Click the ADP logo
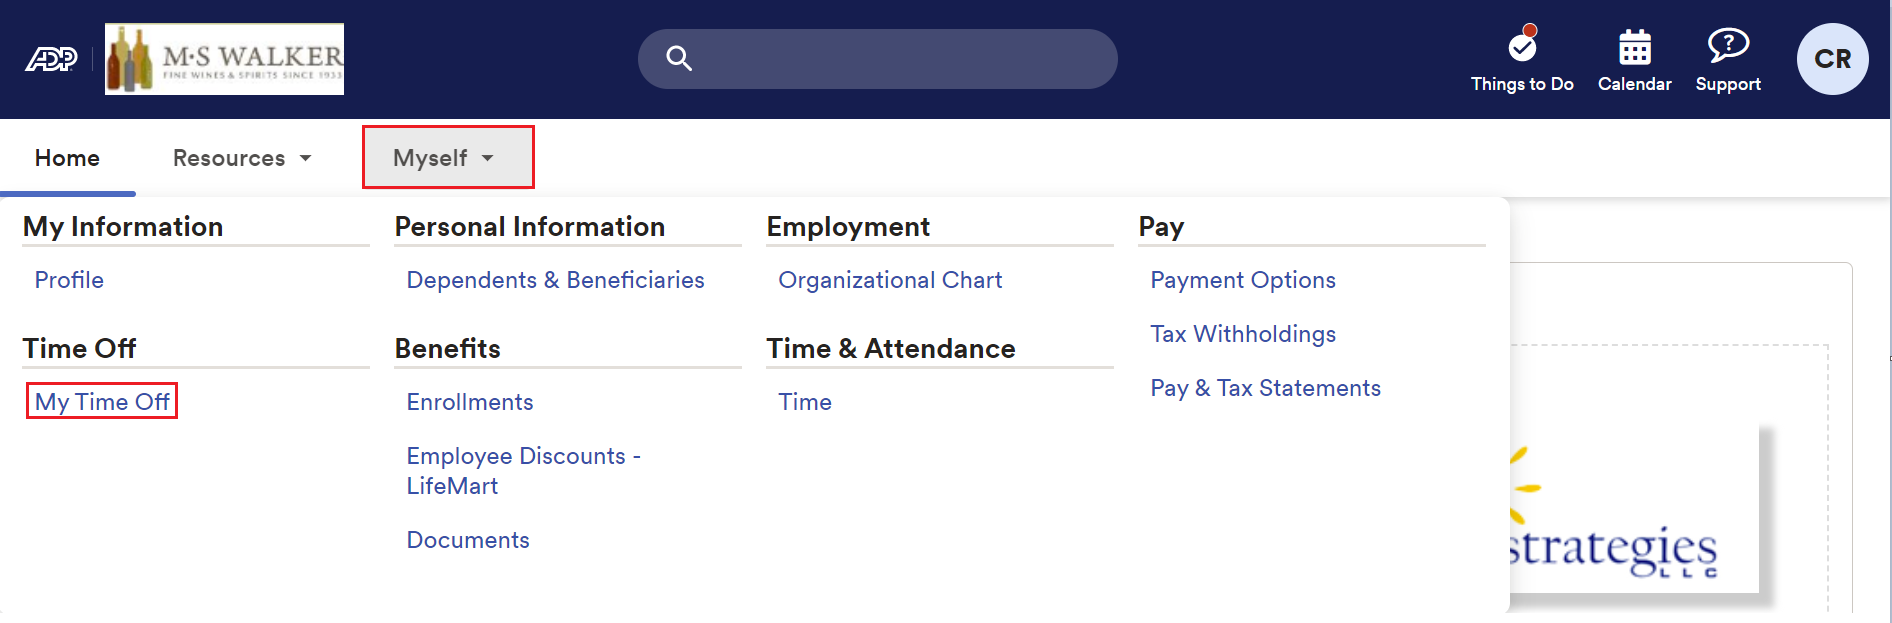Viewport: 1892px width, 623px height. (50, 58)
